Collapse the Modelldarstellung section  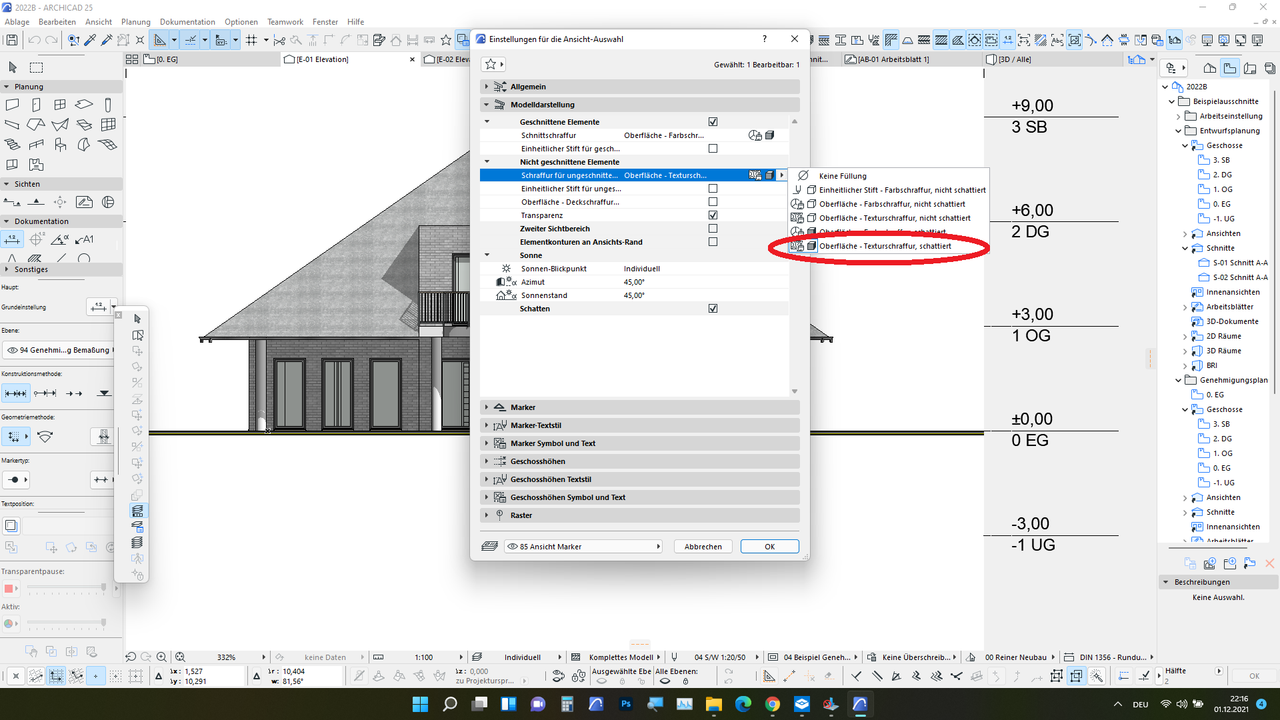click(487, 104)
